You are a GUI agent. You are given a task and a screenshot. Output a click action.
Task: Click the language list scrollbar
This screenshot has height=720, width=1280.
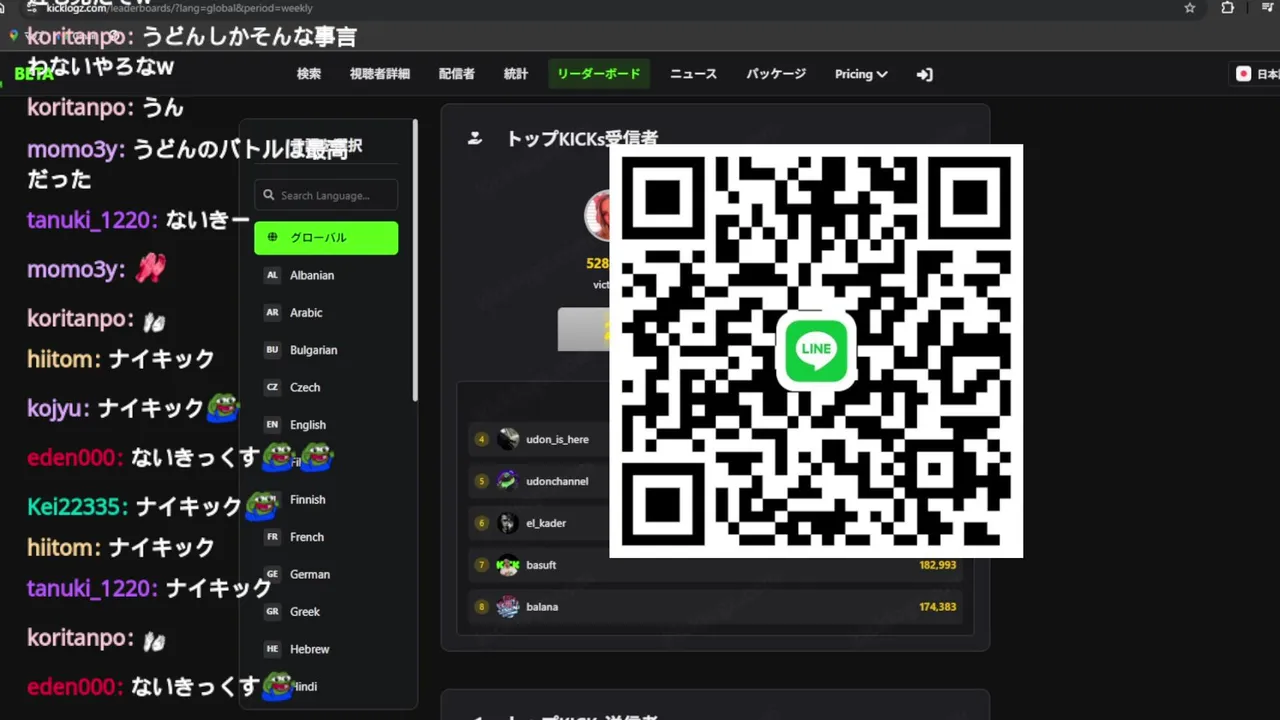coord(415,262)
